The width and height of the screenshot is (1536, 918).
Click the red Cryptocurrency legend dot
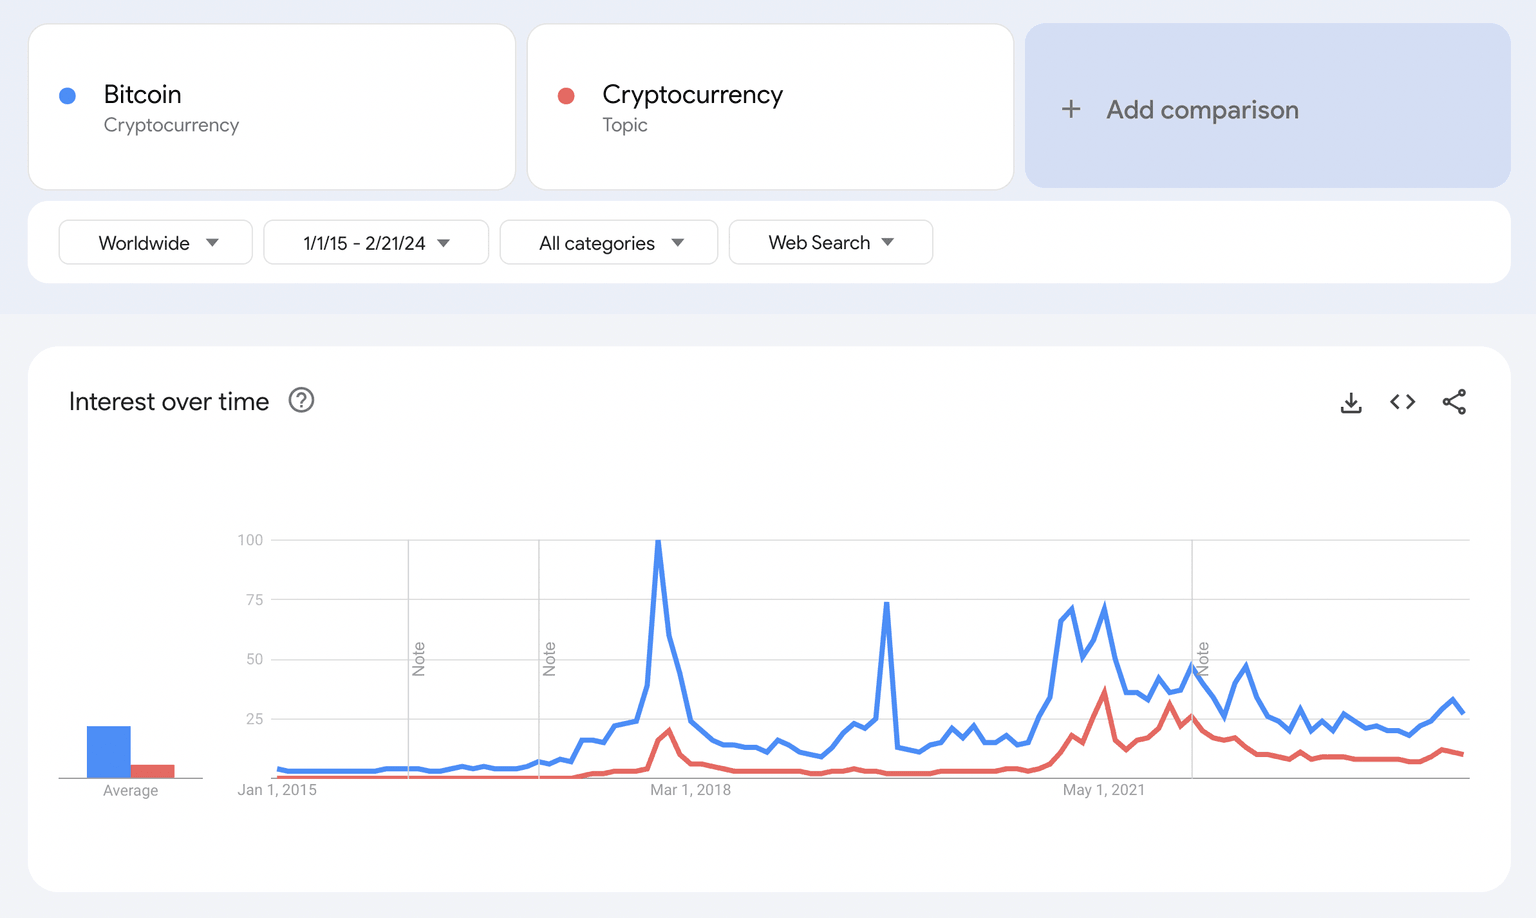[567, 95]
